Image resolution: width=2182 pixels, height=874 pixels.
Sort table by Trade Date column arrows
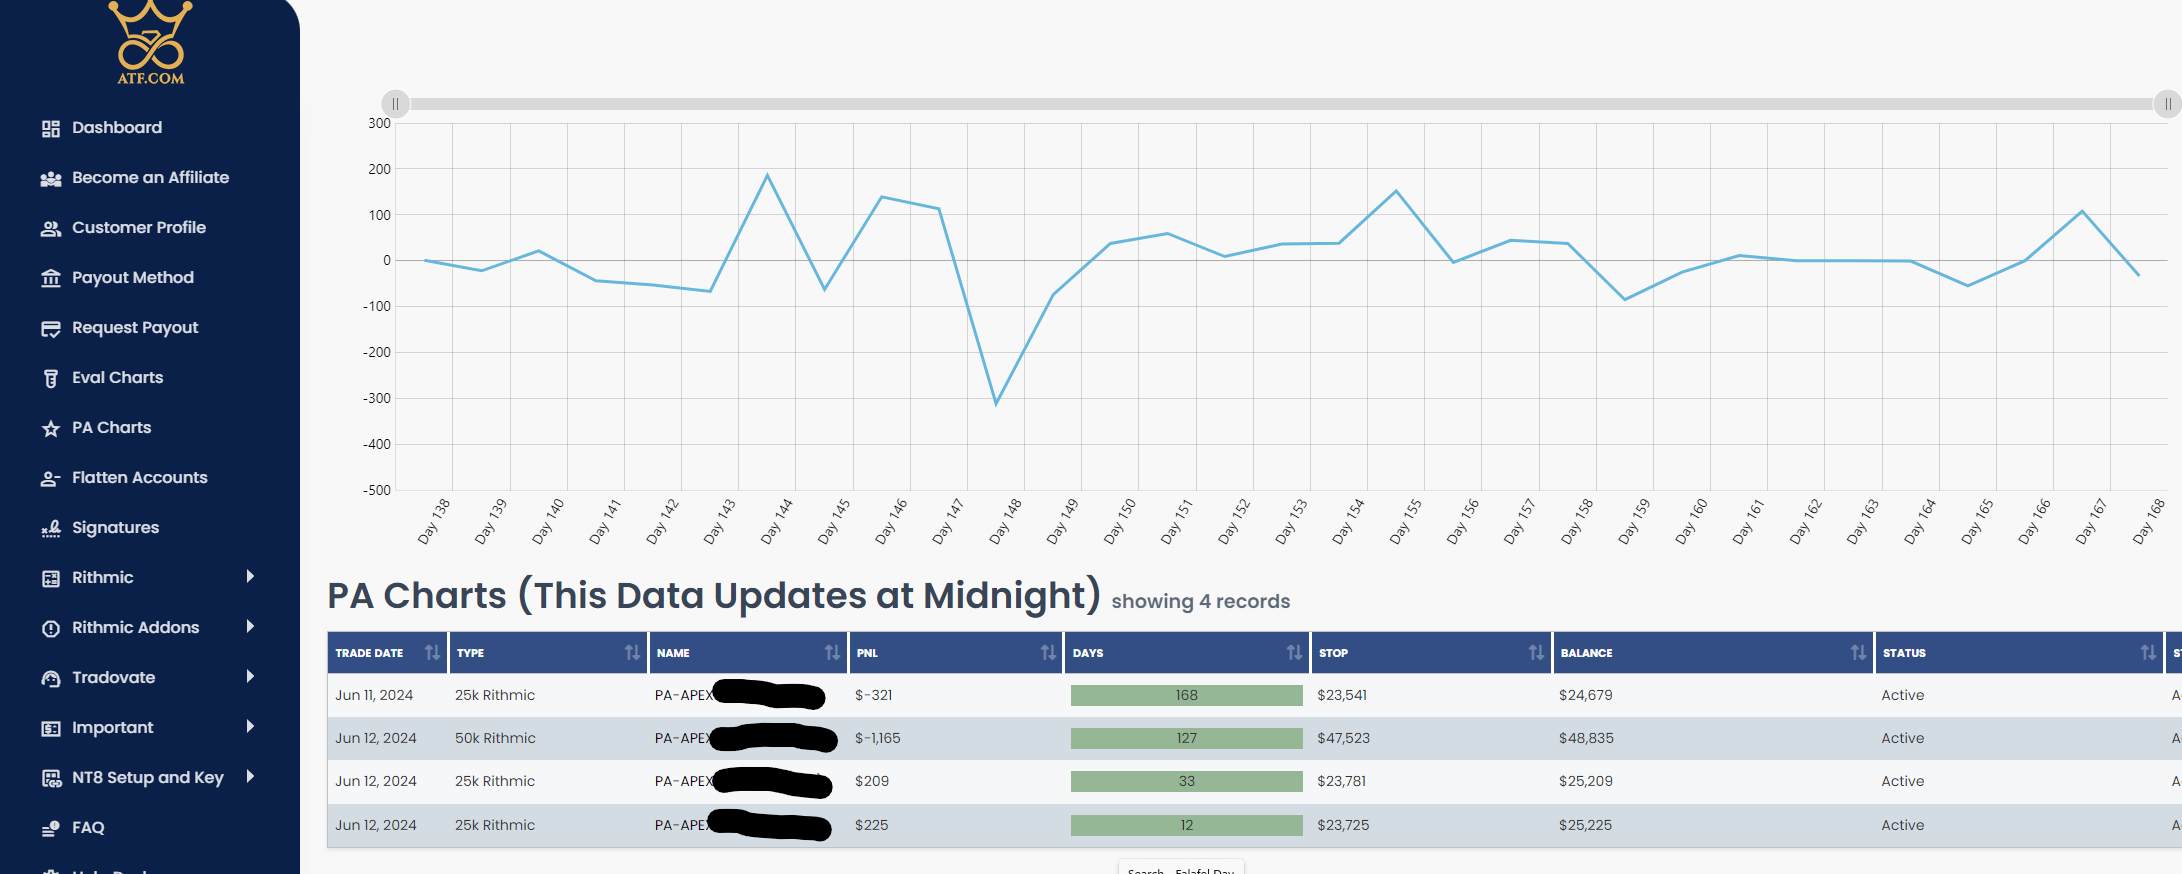(432, 653)
